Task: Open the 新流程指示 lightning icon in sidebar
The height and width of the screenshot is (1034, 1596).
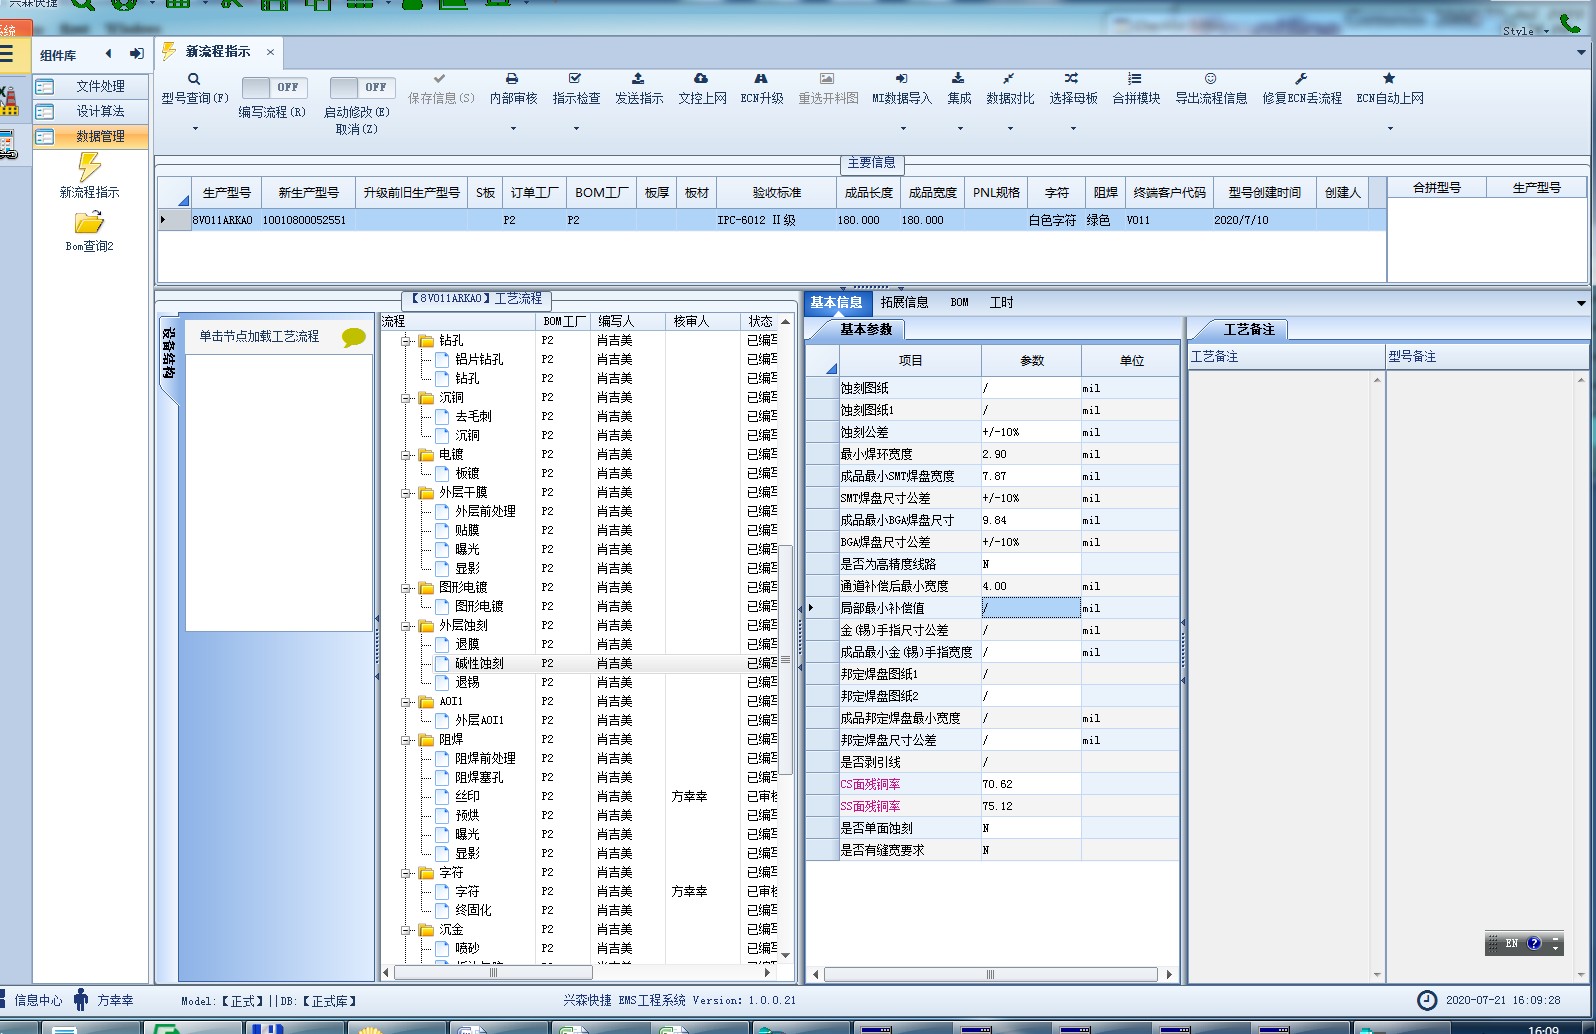Action: (x=89, y=167)
